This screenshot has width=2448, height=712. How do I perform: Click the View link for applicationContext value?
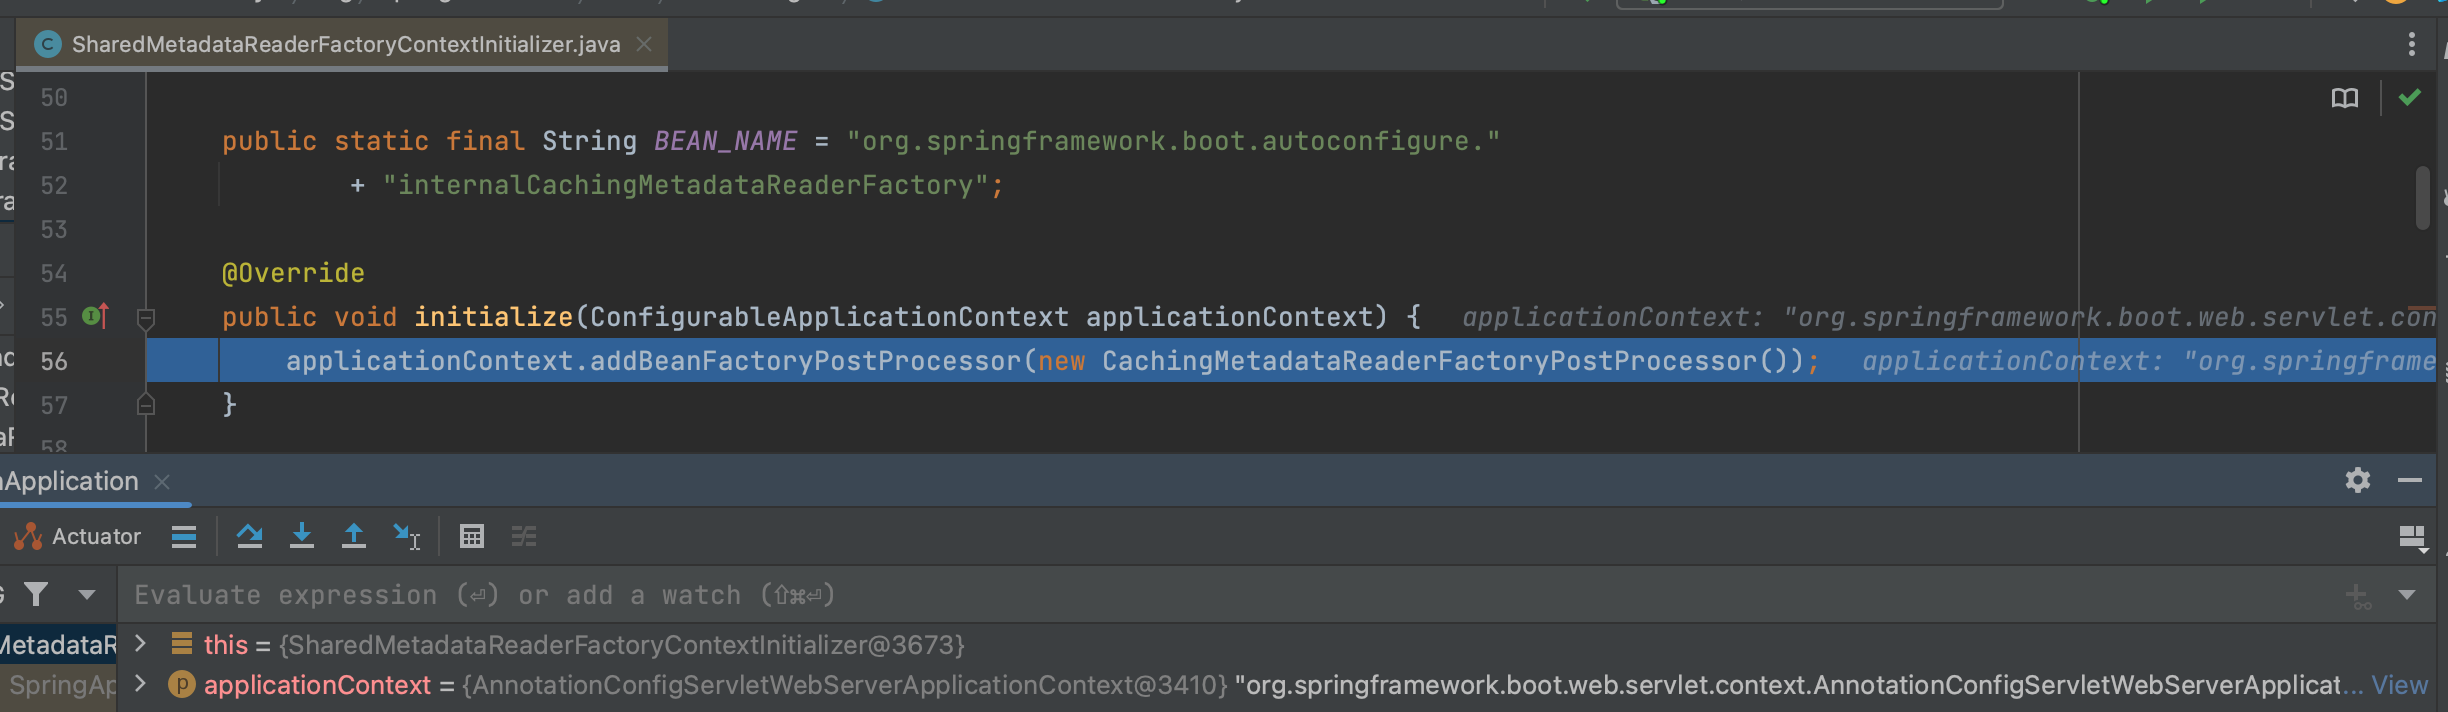click(x=2399, y=685)
